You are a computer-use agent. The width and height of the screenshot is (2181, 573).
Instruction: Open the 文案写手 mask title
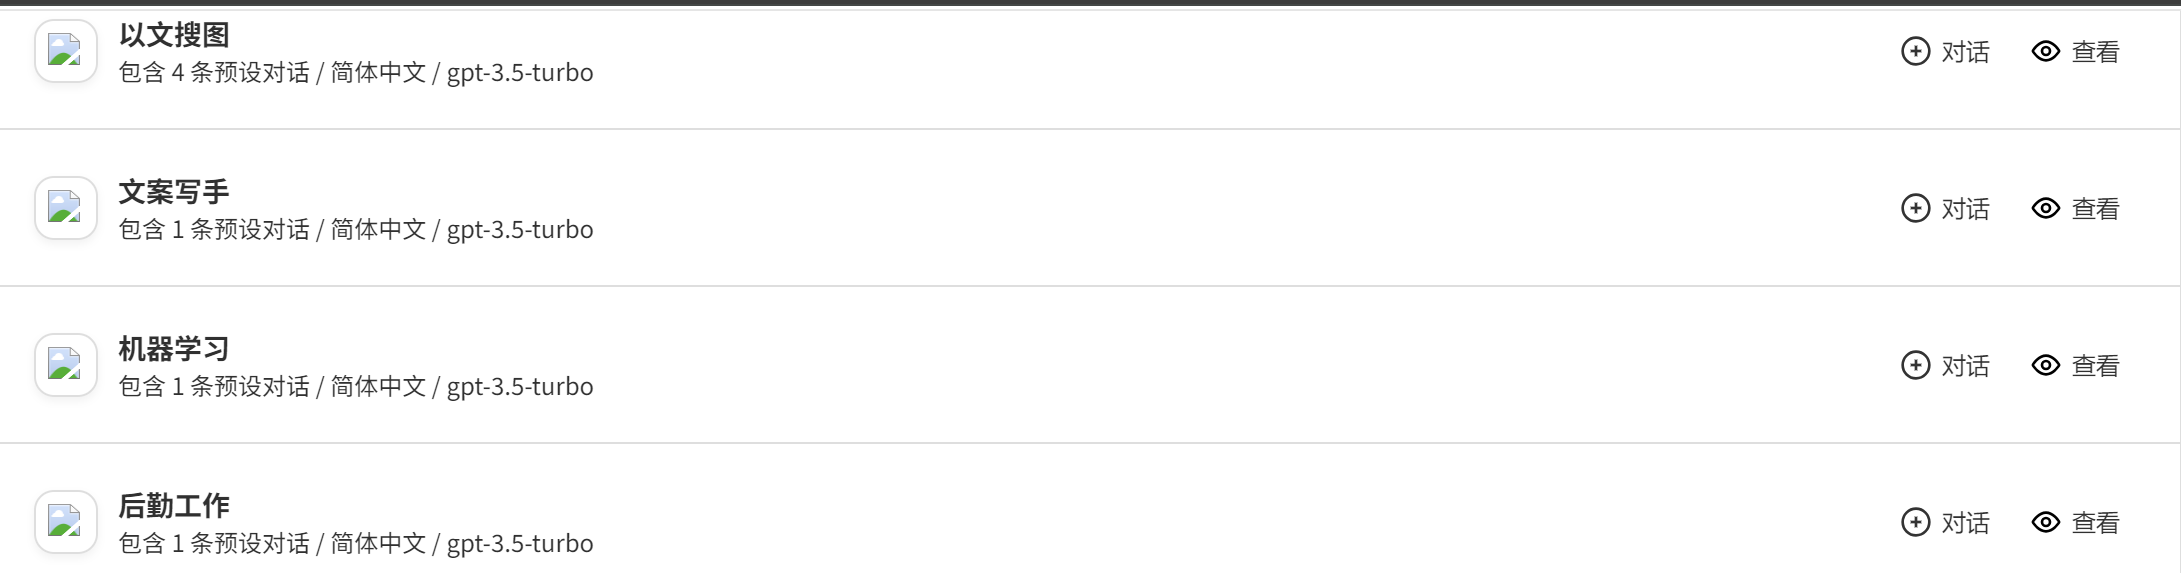click(x=174, y=192)
